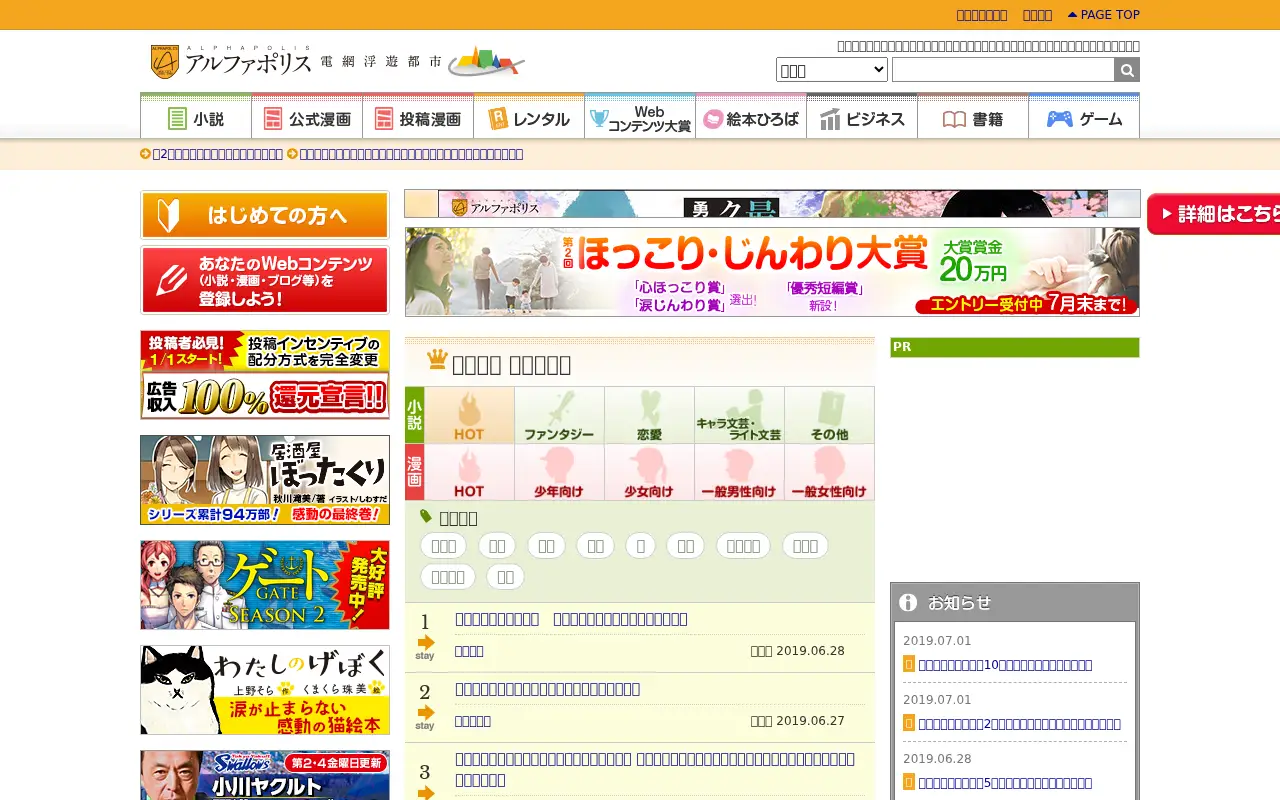Select the ファンタジー sword ranking tab
1280x800 pixels.
559,415
